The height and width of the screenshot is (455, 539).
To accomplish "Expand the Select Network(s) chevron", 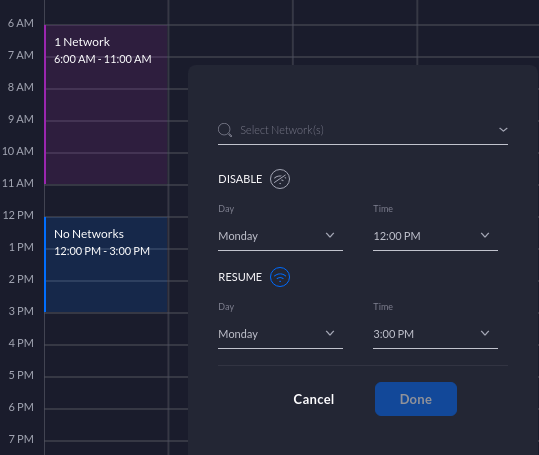I will click(x=503, y=130).
